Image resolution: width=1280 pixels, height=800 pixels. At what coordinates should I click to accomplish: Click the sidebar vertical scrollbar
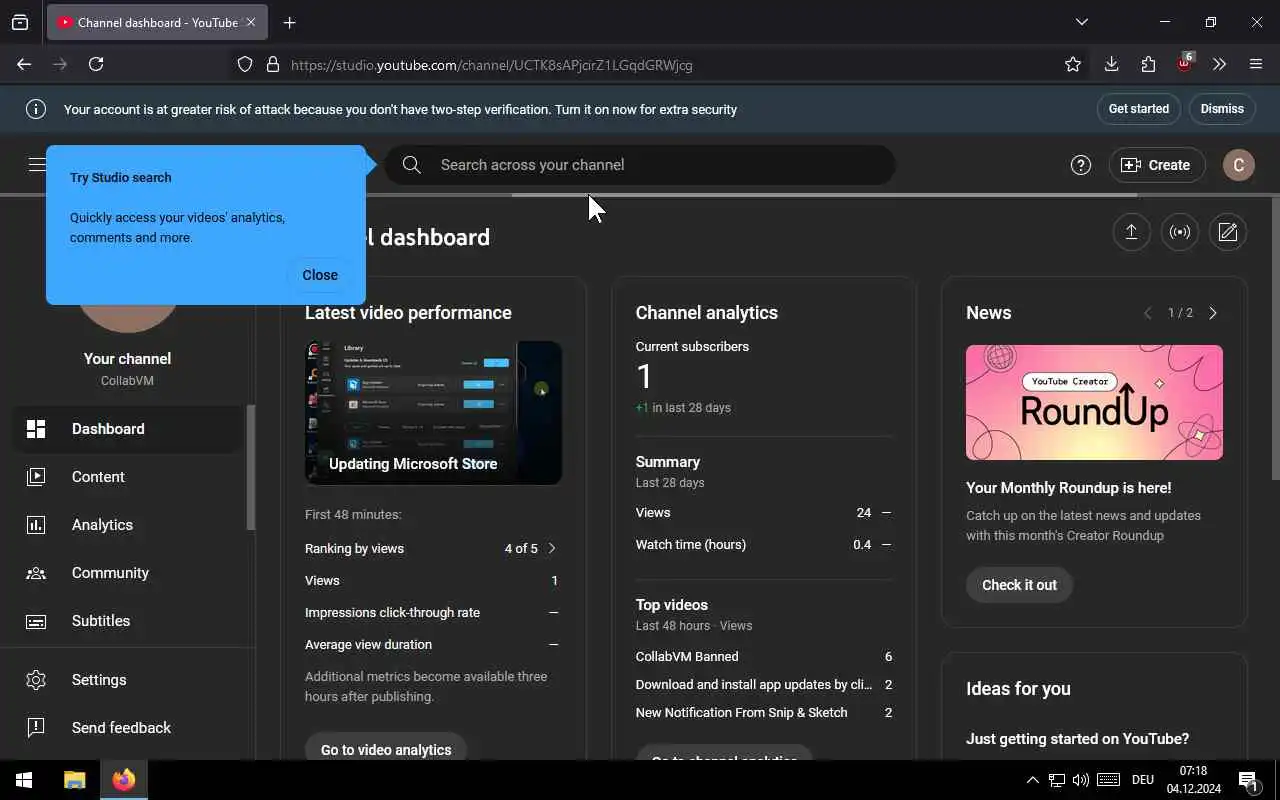[251, 468]
